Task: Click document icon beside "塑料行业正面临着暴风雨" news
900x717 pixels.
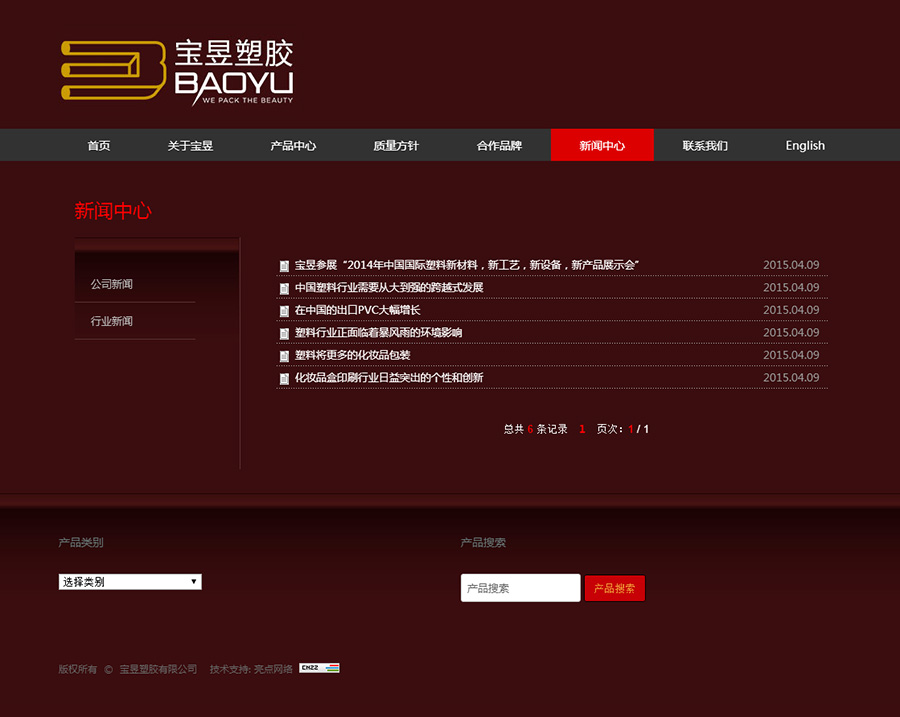Action: pyautogui.click(x=283, y=333)
